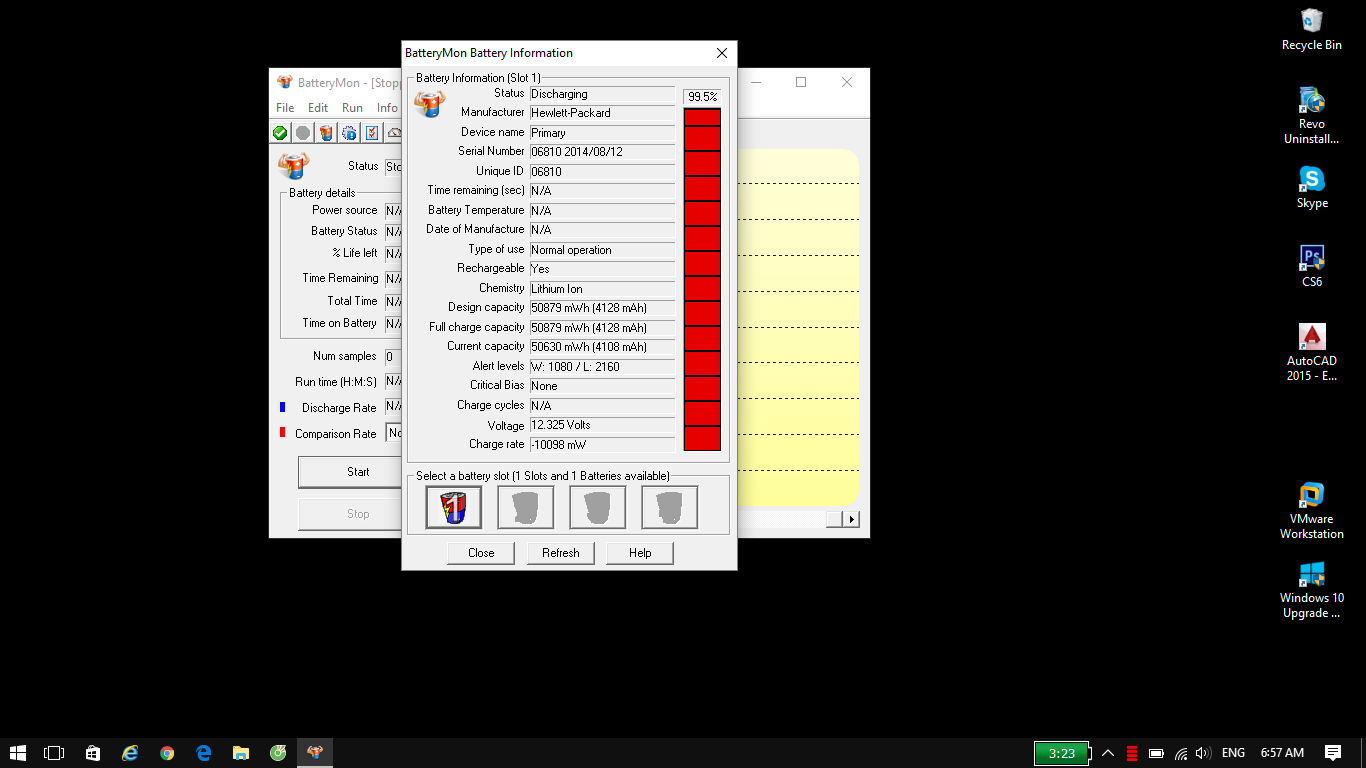This screenshot has height=768, width=1366.
Task: Click BatteryMon taskbar button
Action: click(x=315, y=753)
